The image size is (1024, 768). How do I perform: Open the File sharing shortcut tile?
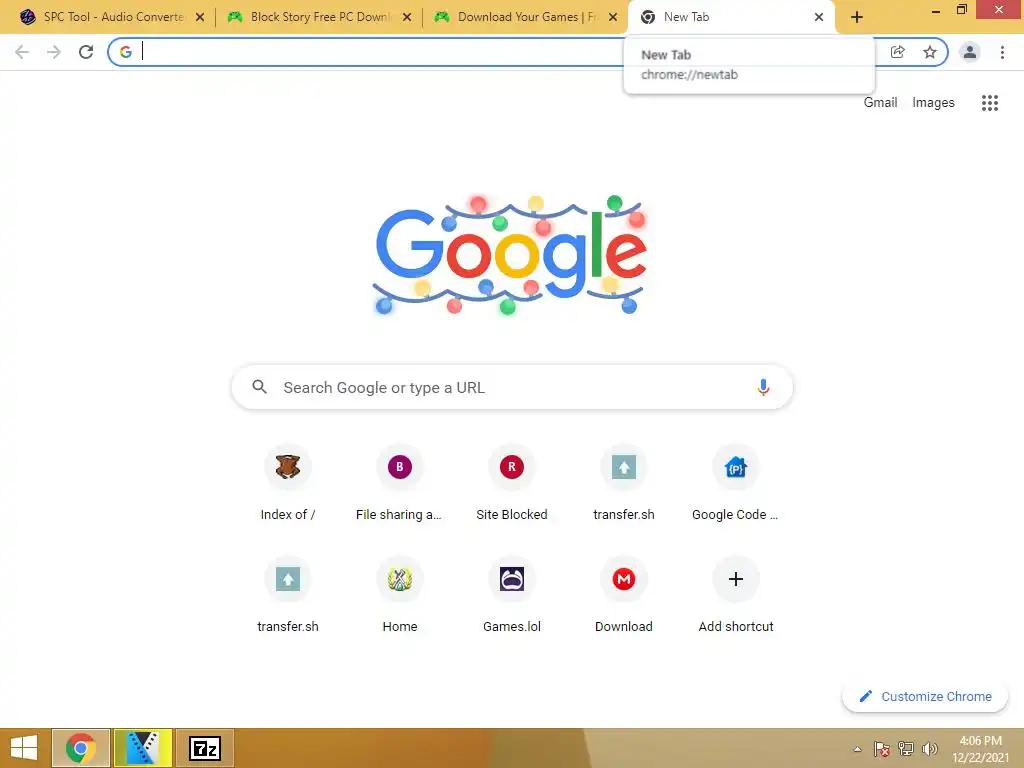(x=399, y=485)
